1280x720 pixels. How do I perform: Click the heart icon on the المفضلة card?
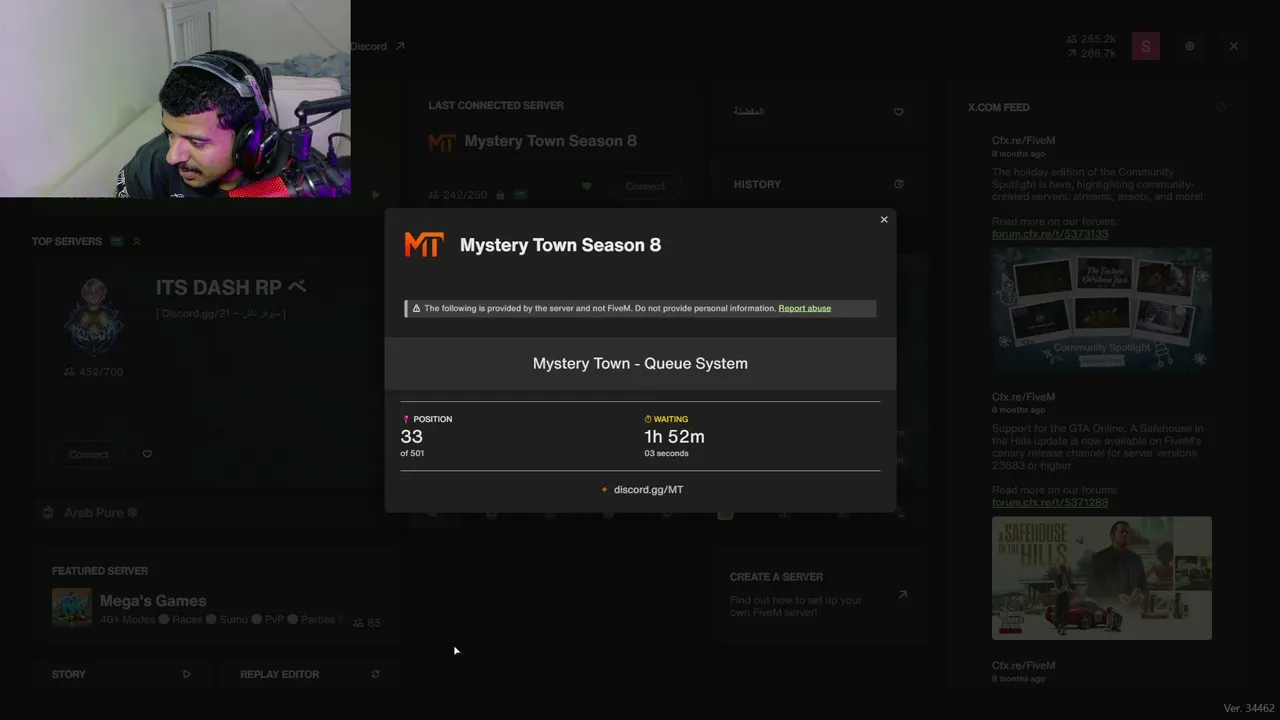898,112
